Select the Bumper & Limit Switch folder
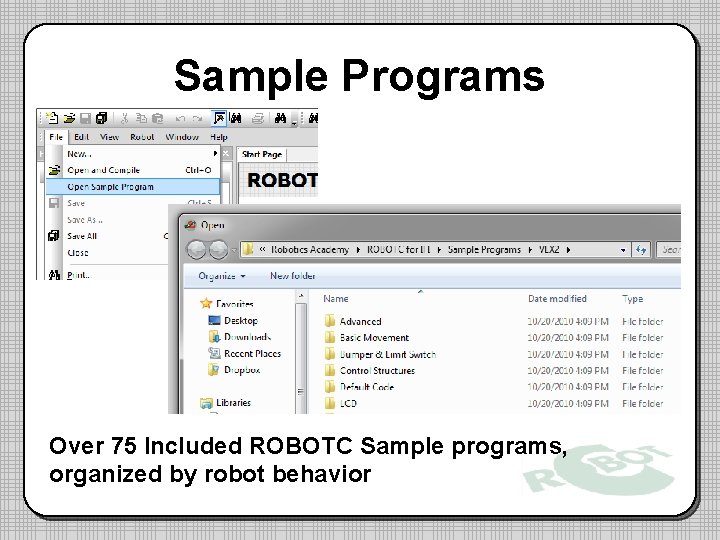This screenshot has height=540, width=720. 388,354
